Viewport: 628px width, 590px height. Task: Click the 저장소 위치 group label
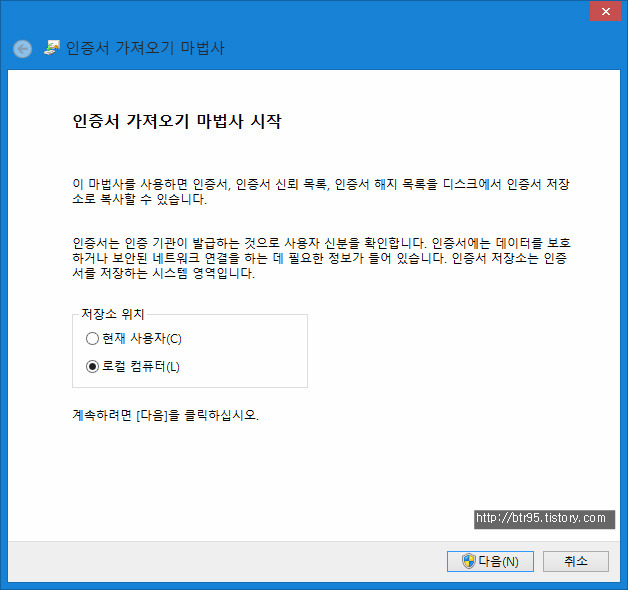pos(113,314)
